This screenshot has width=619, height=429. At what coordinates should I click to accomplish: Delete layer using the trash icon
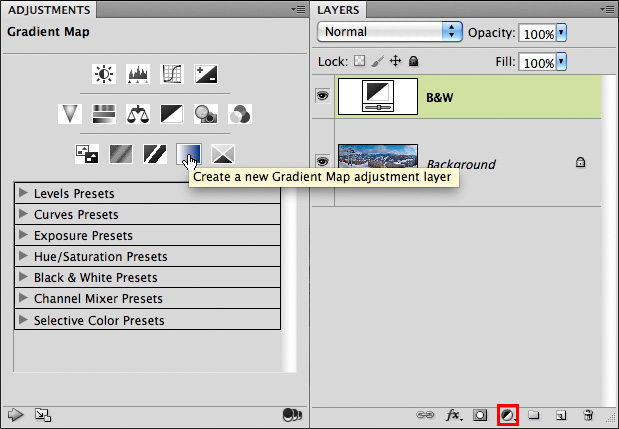(589, 414)
